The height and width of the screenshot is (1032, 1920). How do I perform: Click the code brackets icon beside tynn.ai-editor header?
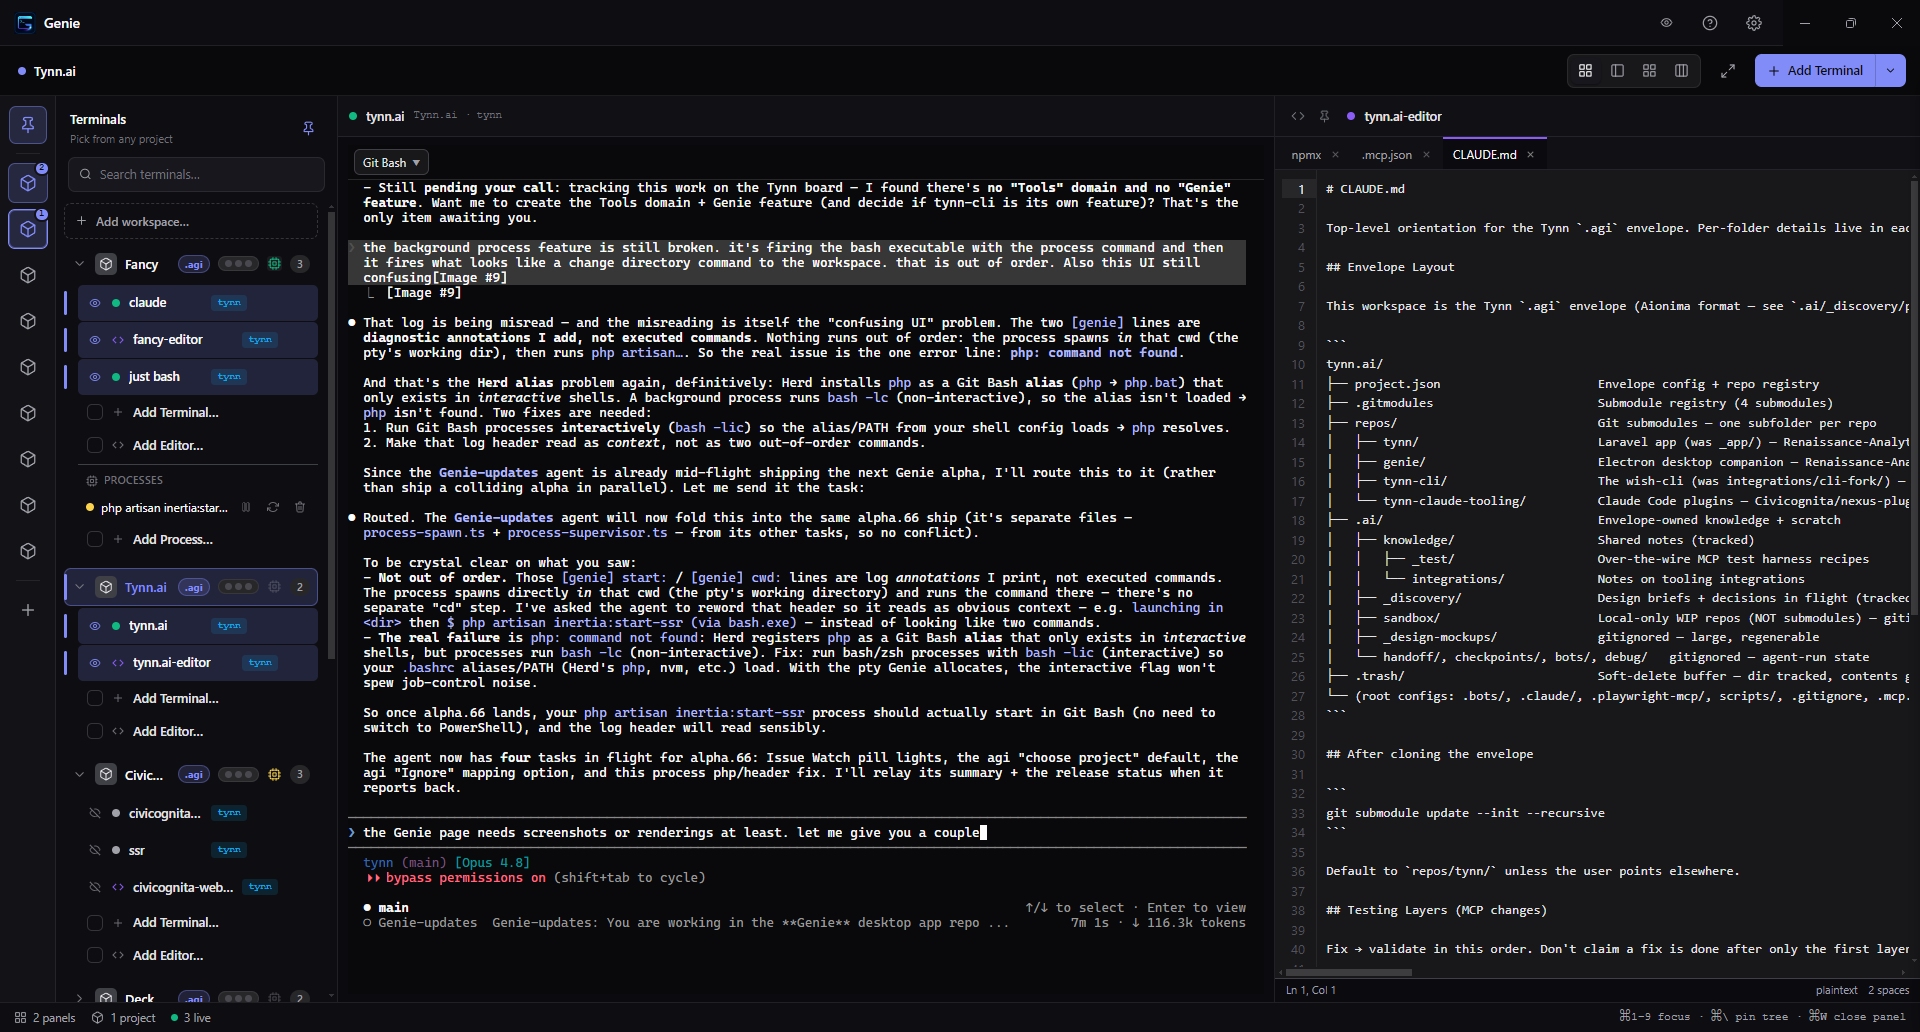point(1298,116)
